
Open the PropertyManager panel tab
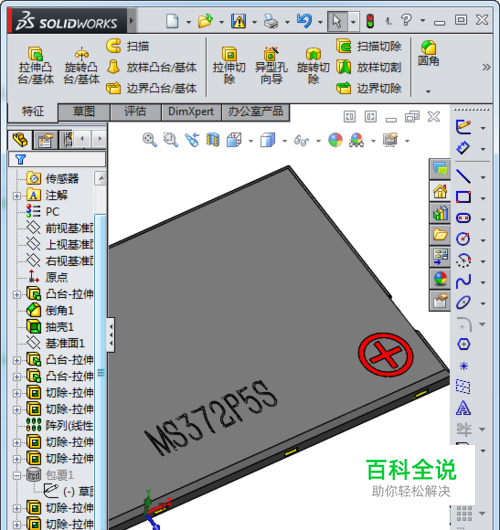(x=45, y=140)
